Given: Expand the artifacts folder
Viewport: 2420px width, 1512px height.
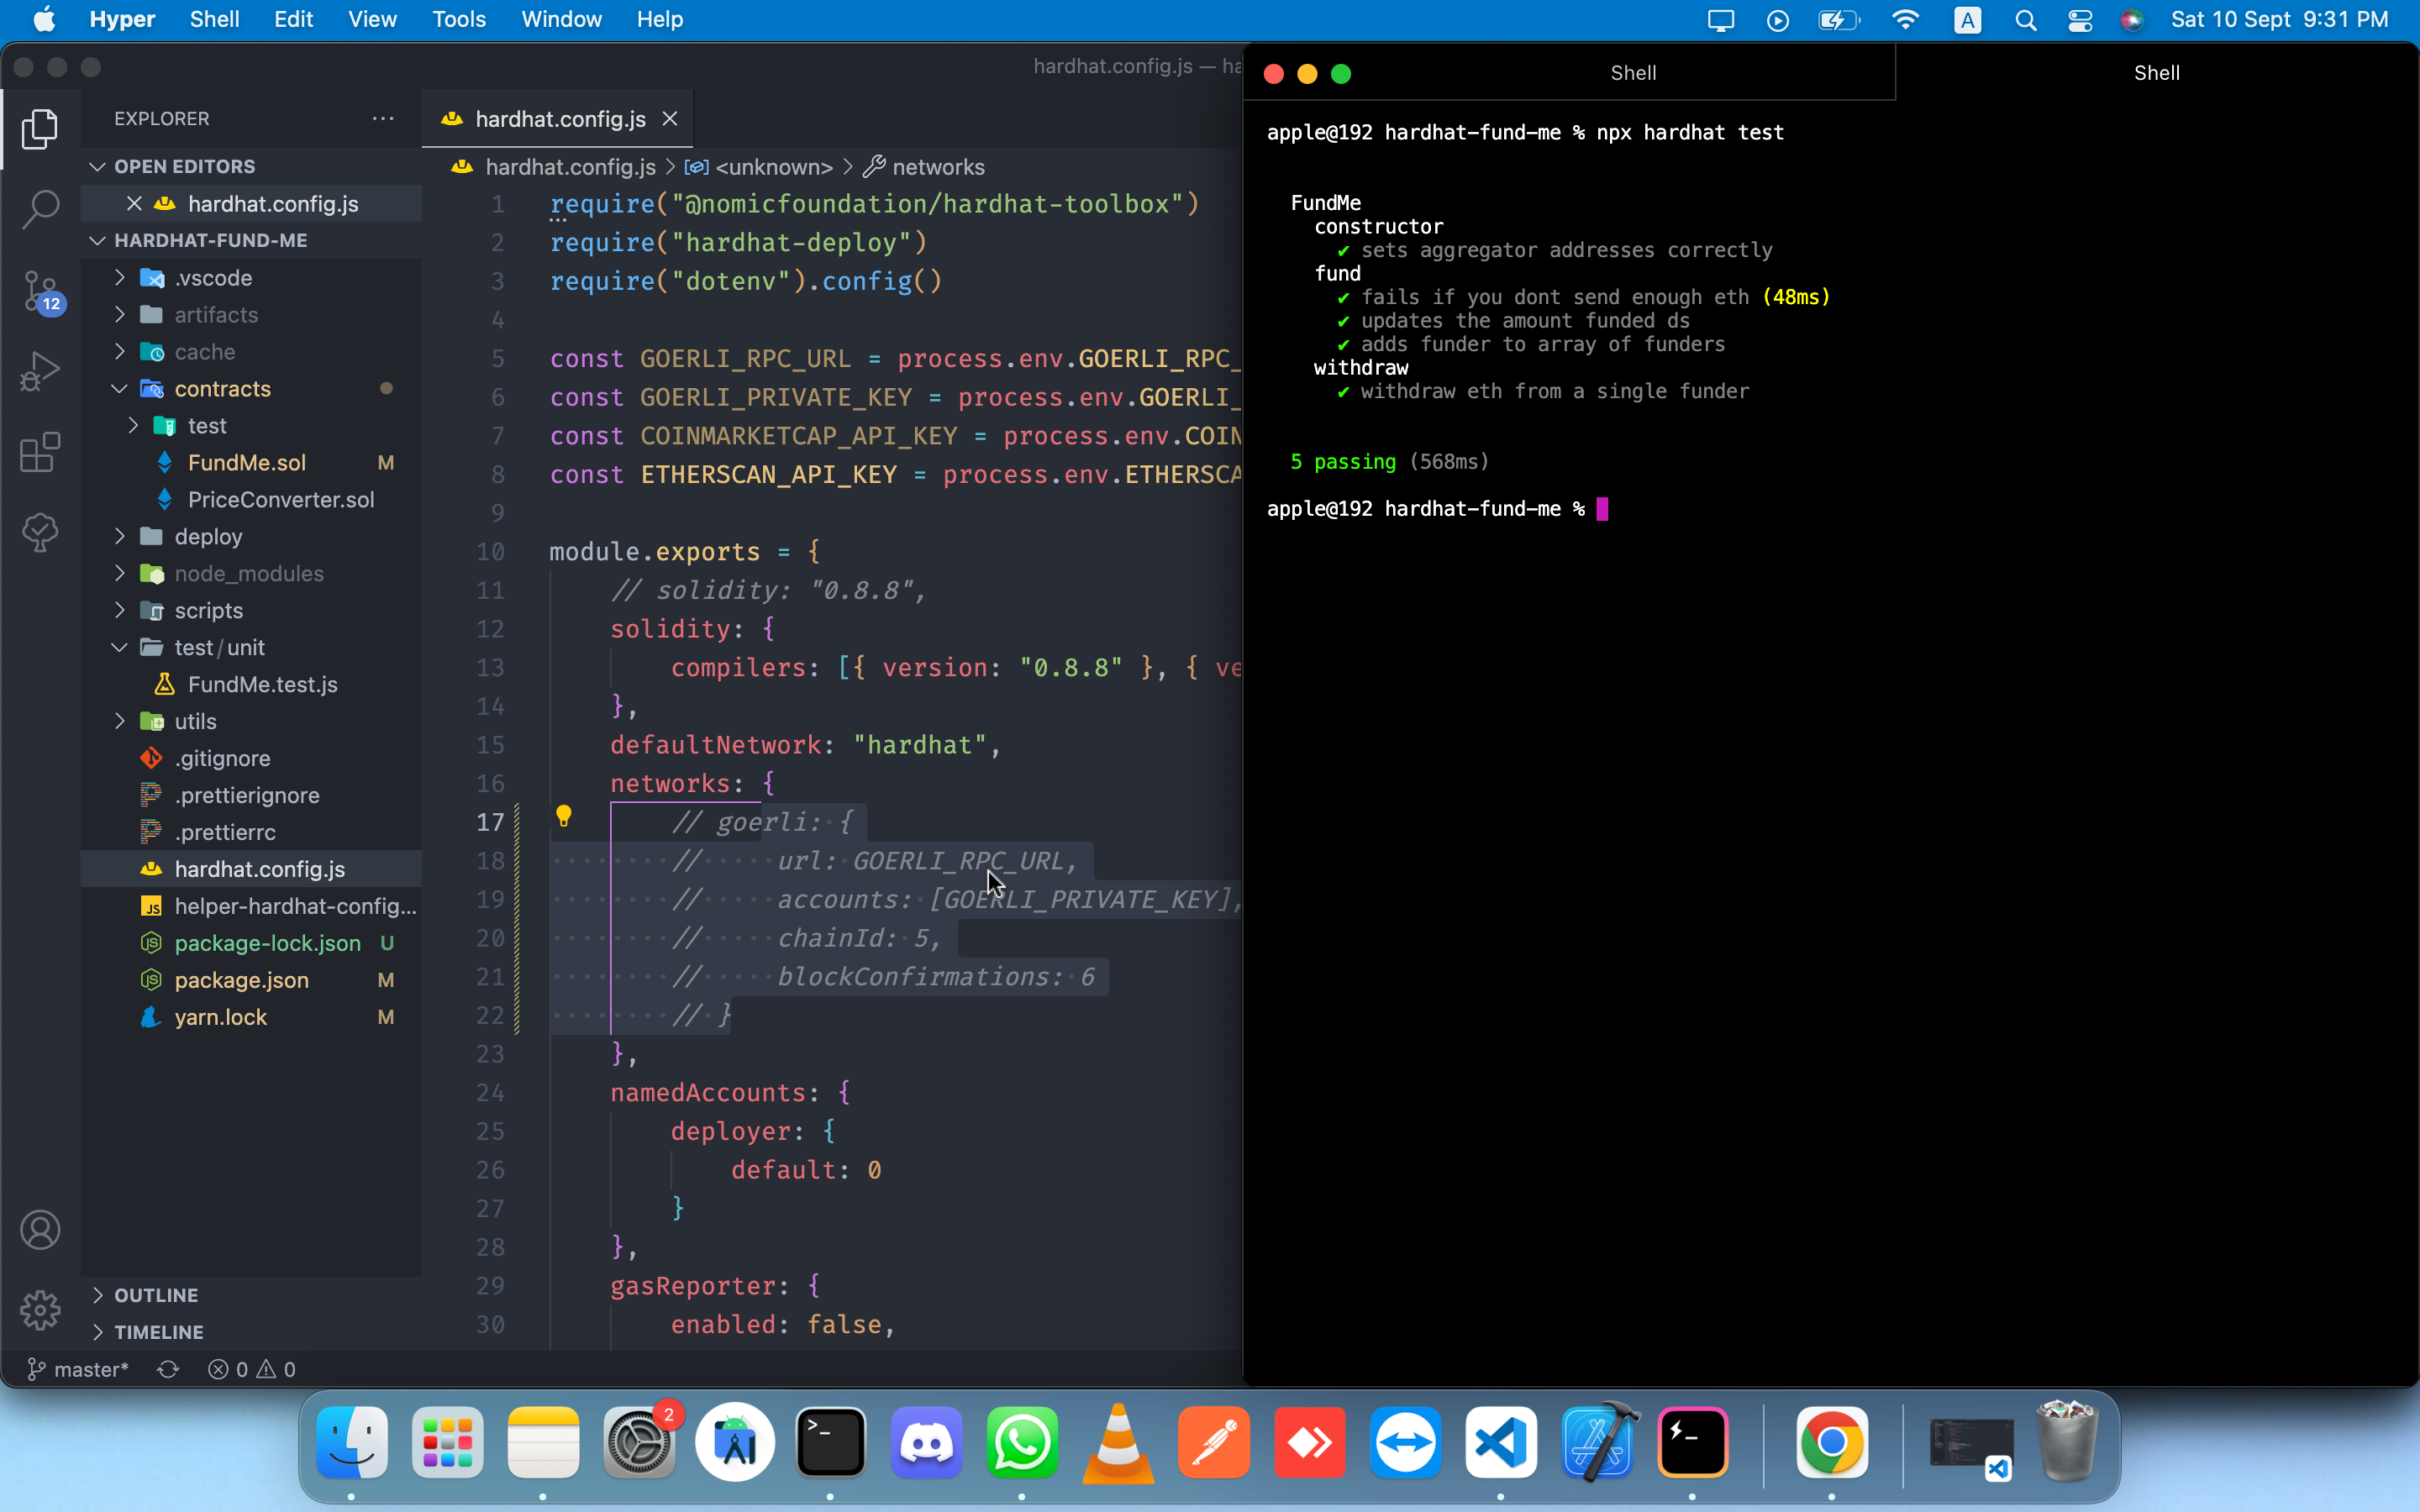Looking at the screenshot, I should (x=119, y=314).
